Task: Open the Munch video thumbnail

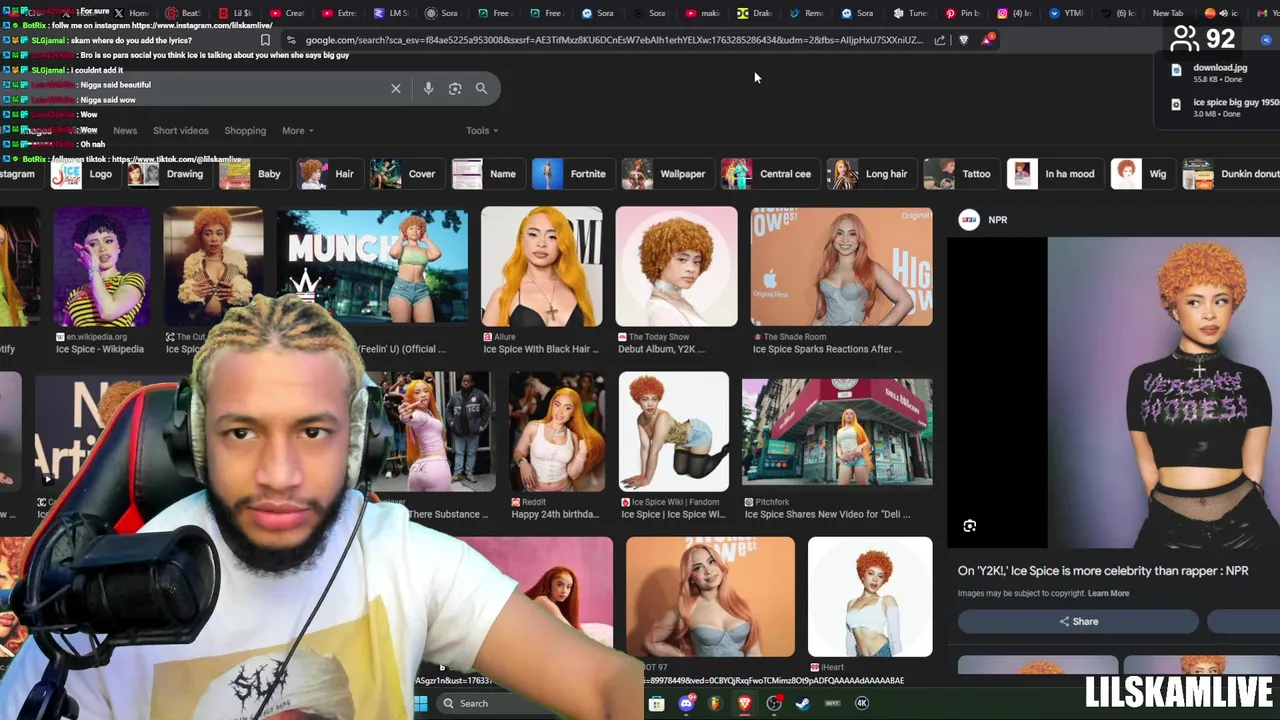Action: click(x=372, y=267)
